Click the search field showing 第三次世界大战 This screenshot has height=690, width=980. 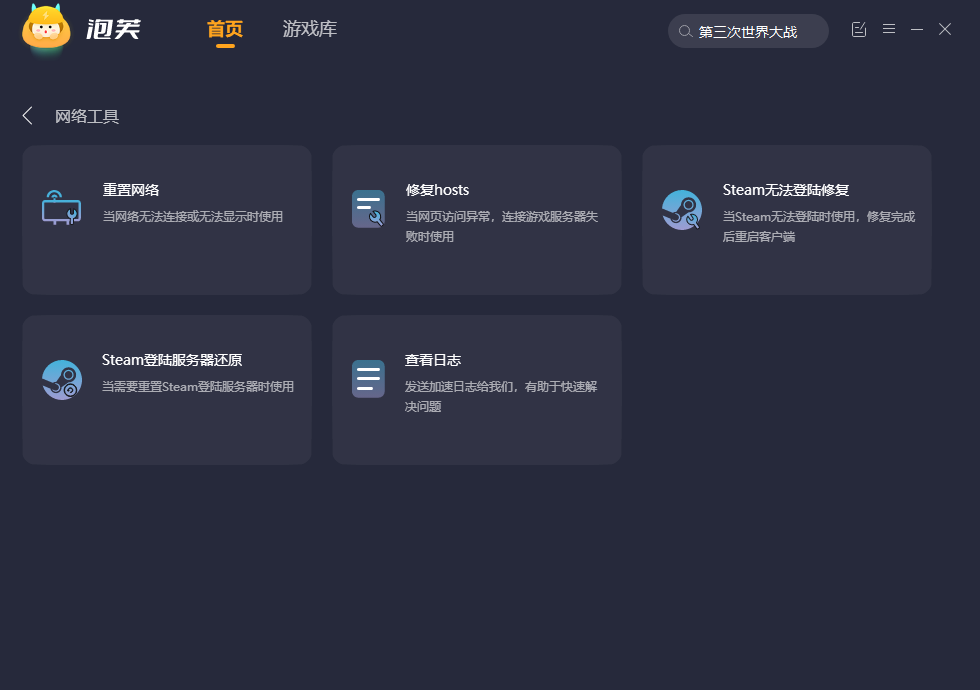tap(756, 32)
